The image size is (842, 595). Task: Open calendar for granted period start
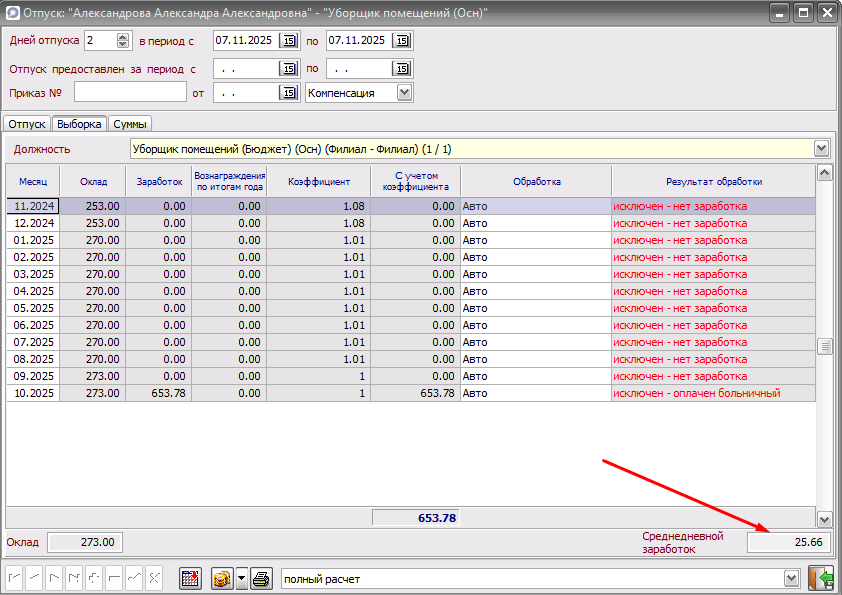point(288,69)
